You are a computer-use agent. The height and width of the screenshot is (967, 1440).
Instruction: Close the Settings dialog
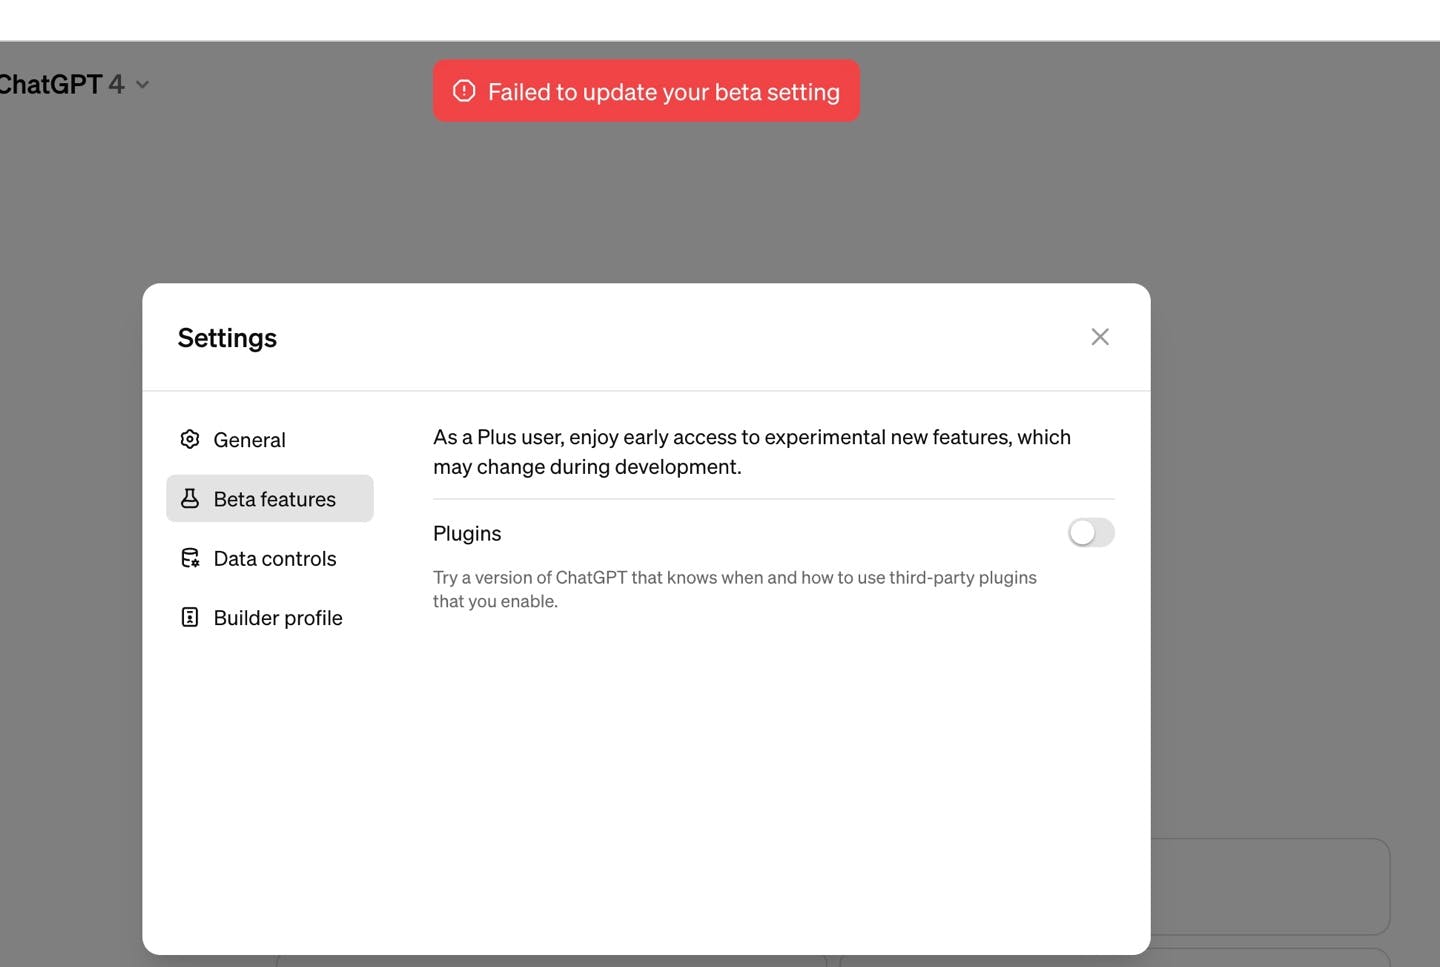click(x=1100, y=337)
